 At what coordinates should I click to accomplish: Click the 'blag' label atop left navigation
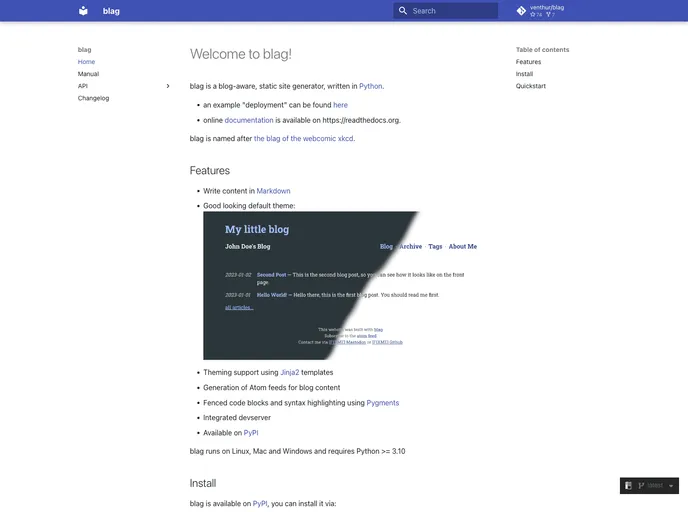(x=85, y=50)
